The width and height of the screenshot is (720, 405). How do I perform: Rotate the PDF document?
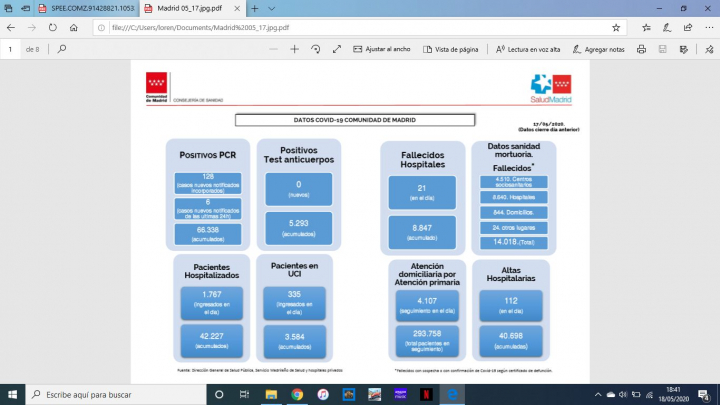pyautogui.click(x=316, y=48)
